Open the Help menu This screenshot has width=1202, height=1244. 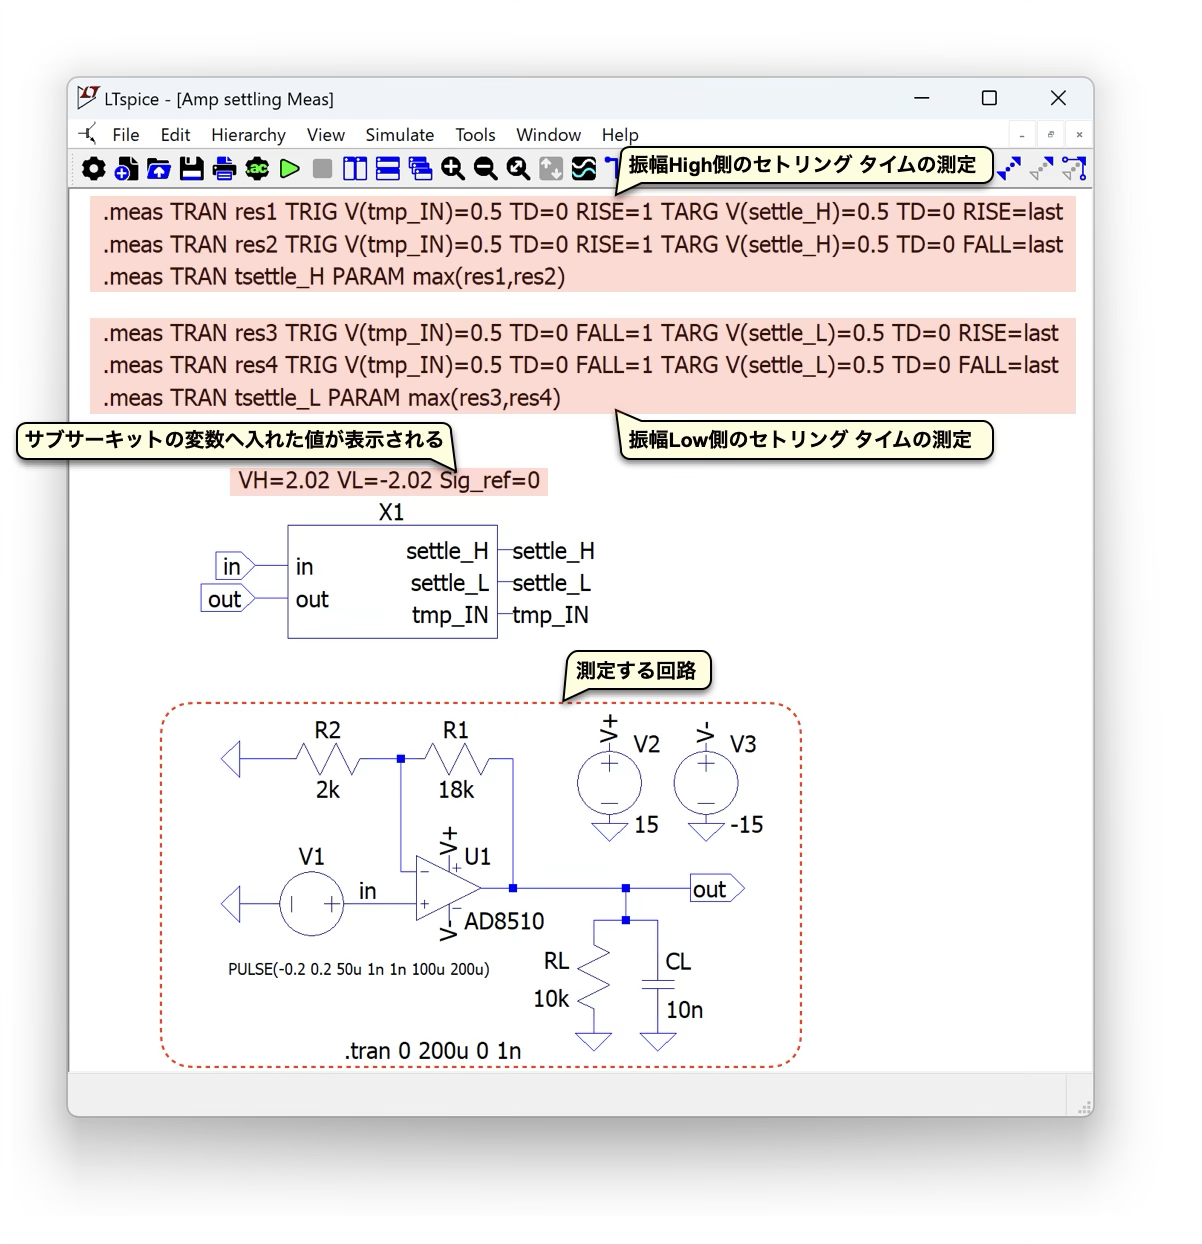[x=620, y=135]
